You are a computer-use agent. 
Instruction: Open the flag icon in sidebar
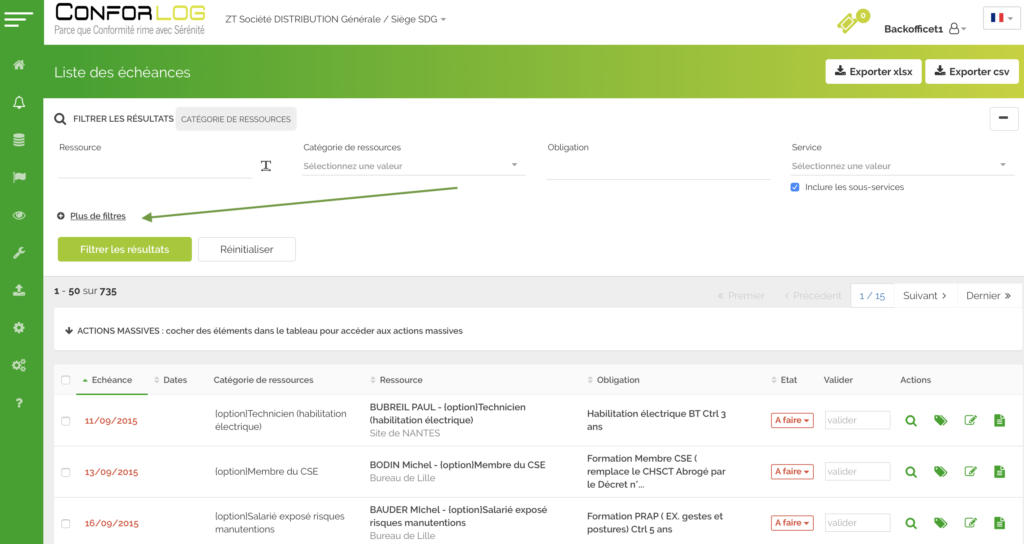click(19, 177)
